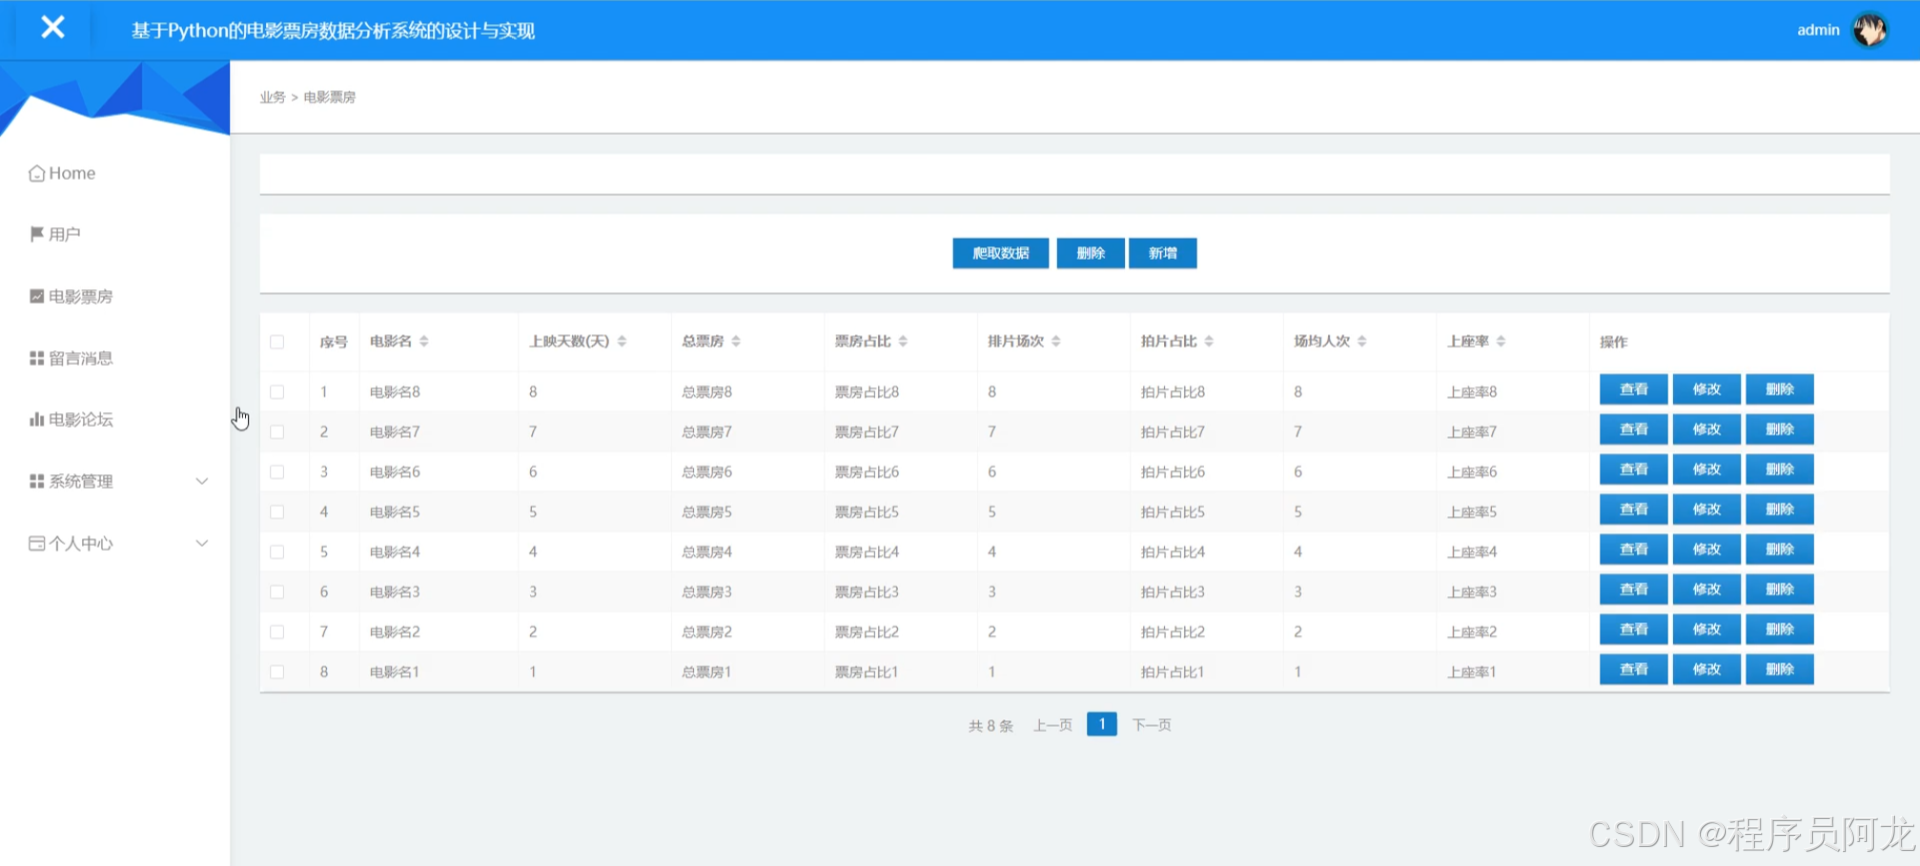Click the 共 8 条 total count
This screenshot has height=866, width=1920.
(x=991, y=726)
